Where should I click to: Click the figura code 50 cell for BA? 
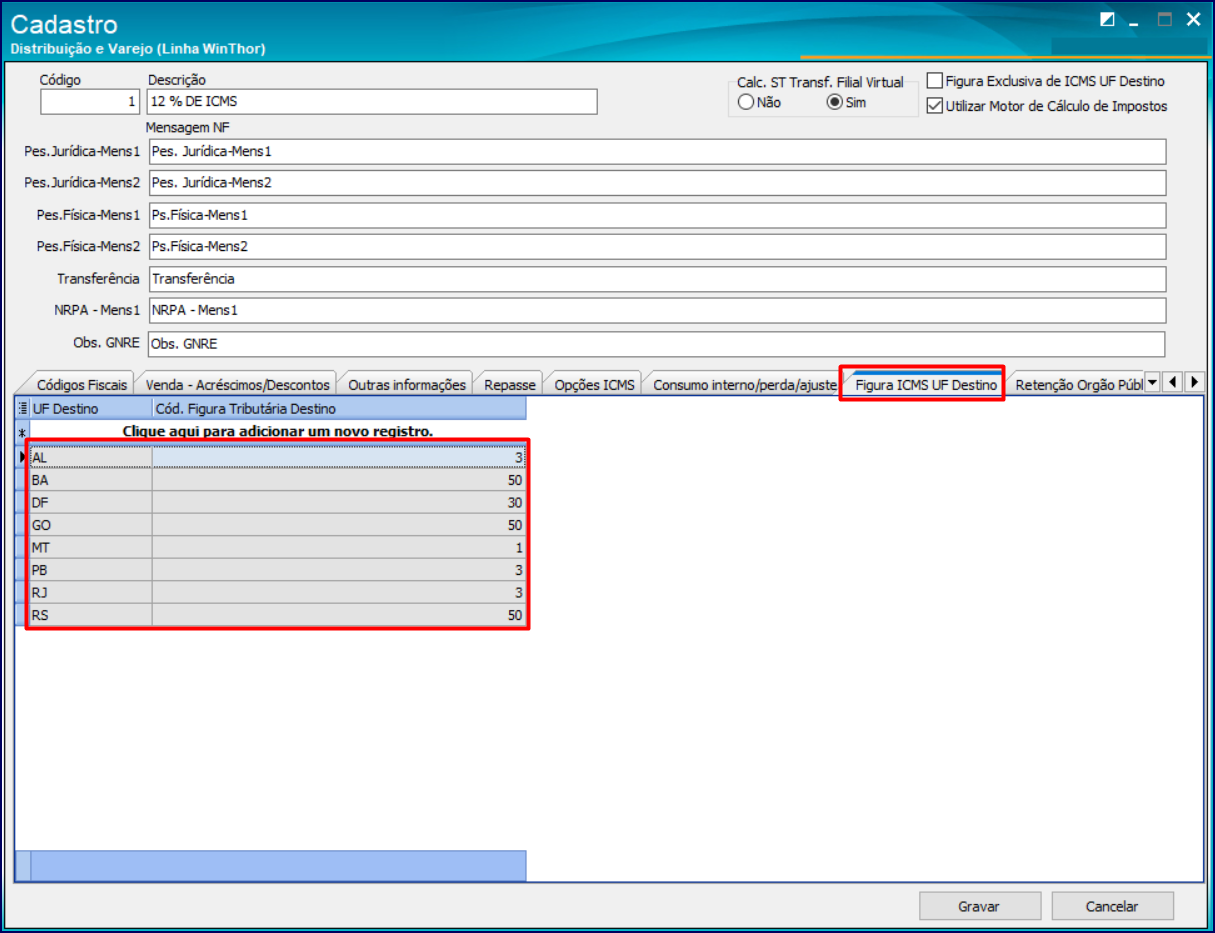pyautogui.click(x=339, y=480)
